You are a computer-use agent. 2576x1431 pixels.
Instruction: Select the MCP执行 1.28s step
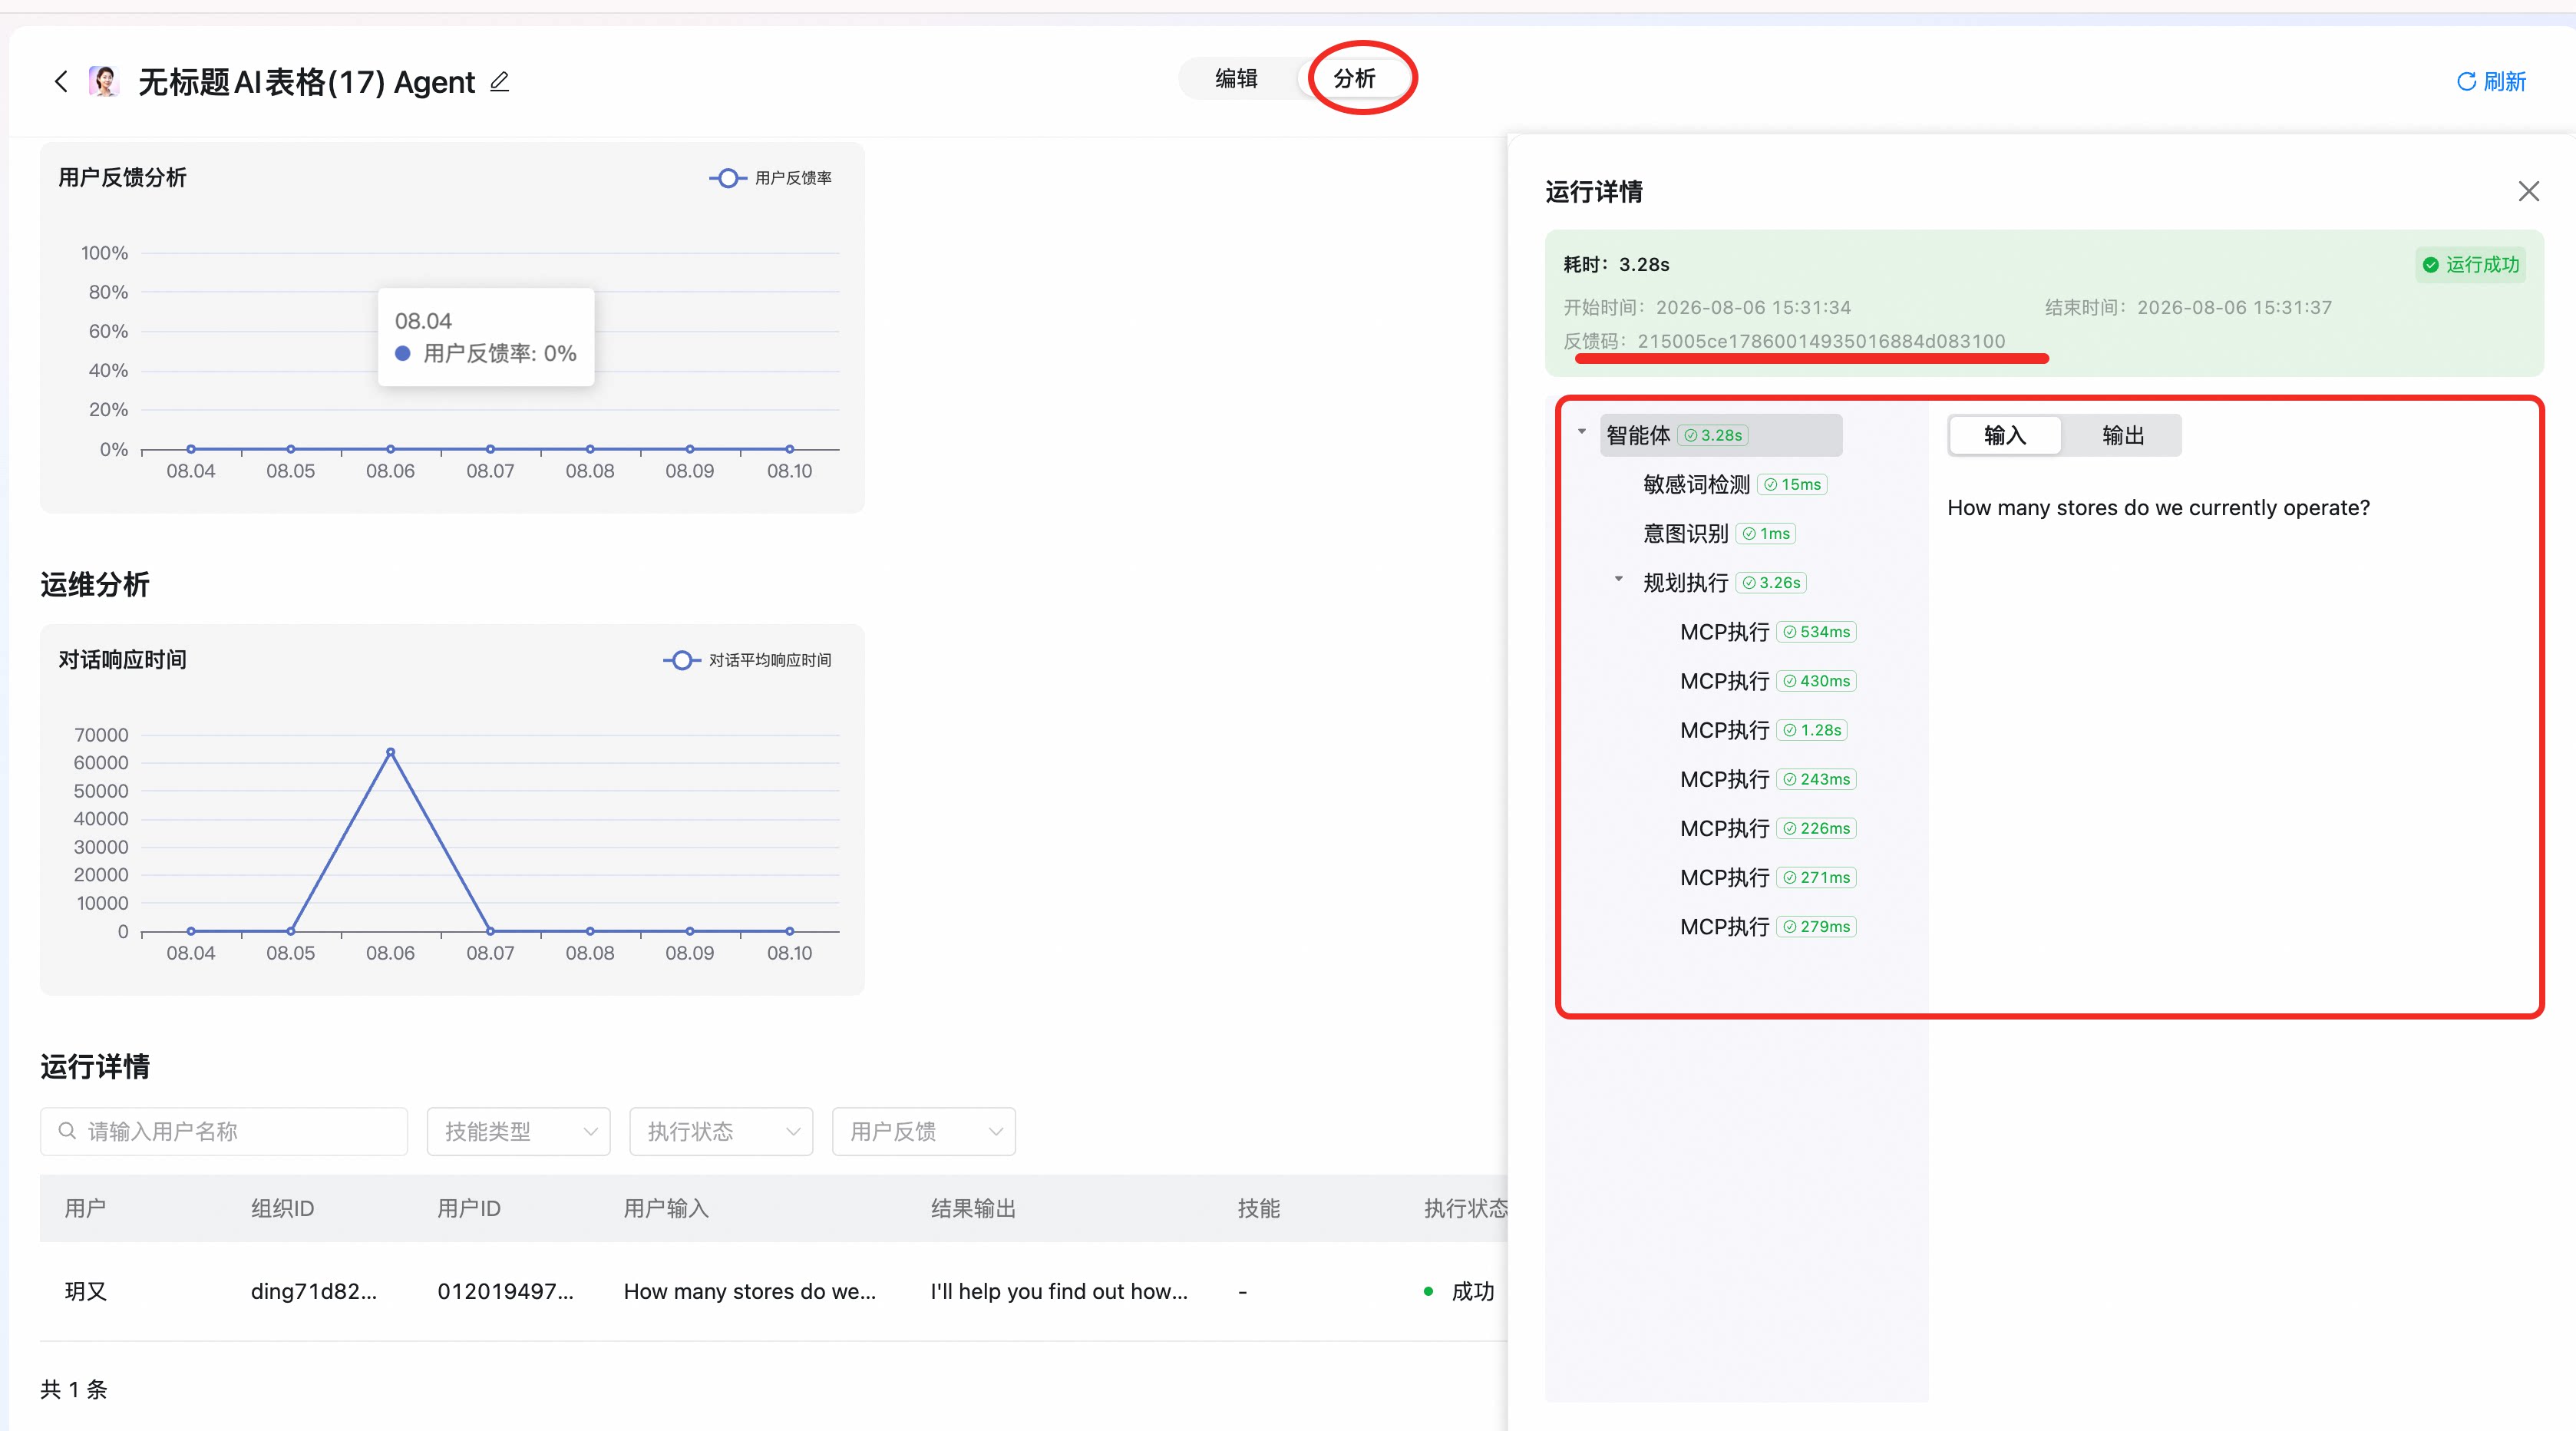tap(1763, 729)
